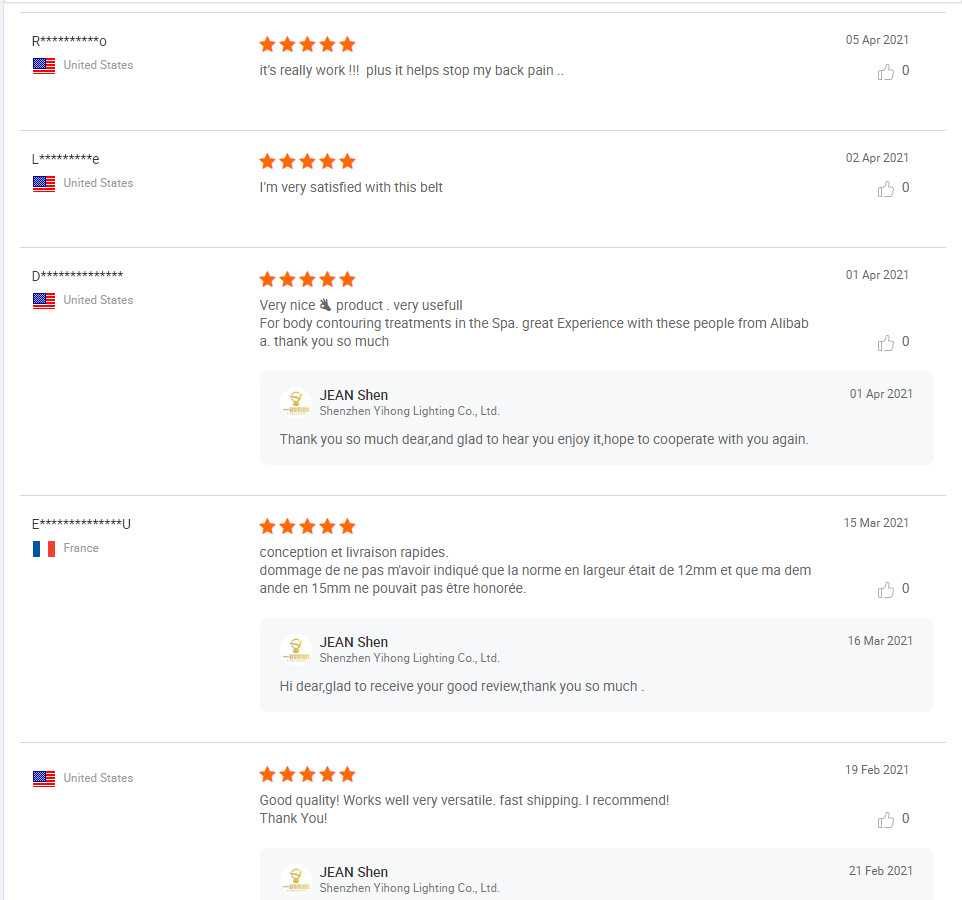Click thumbs-up on the 02 Apr belt review

885,189
